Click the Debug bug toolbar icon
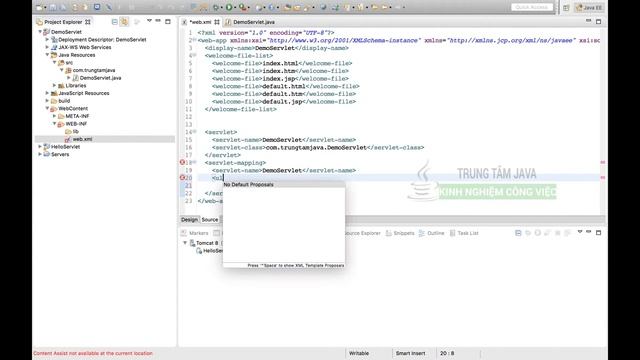Viewport: 640px width, 360px height. pos(216,7)
